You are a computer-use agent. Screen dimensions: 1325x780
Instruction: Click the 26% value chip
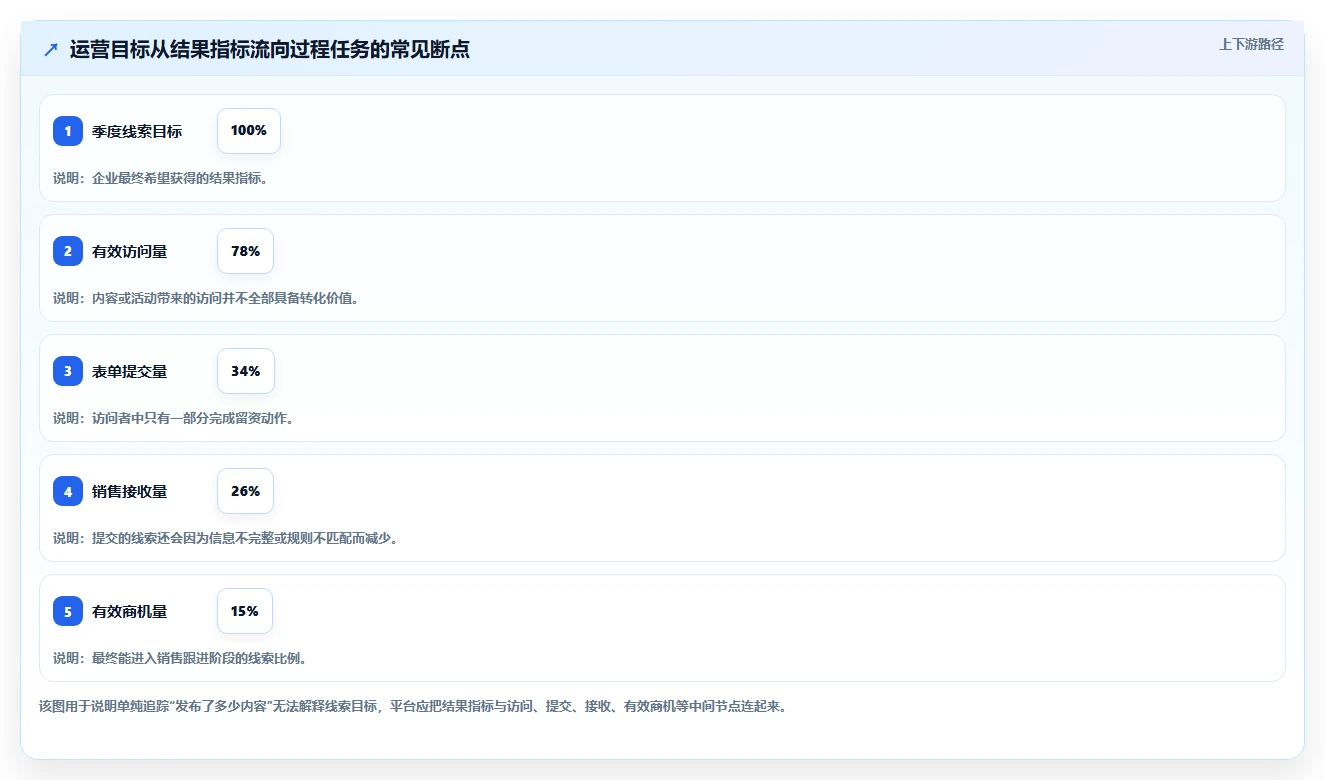[x=245, y=491]
